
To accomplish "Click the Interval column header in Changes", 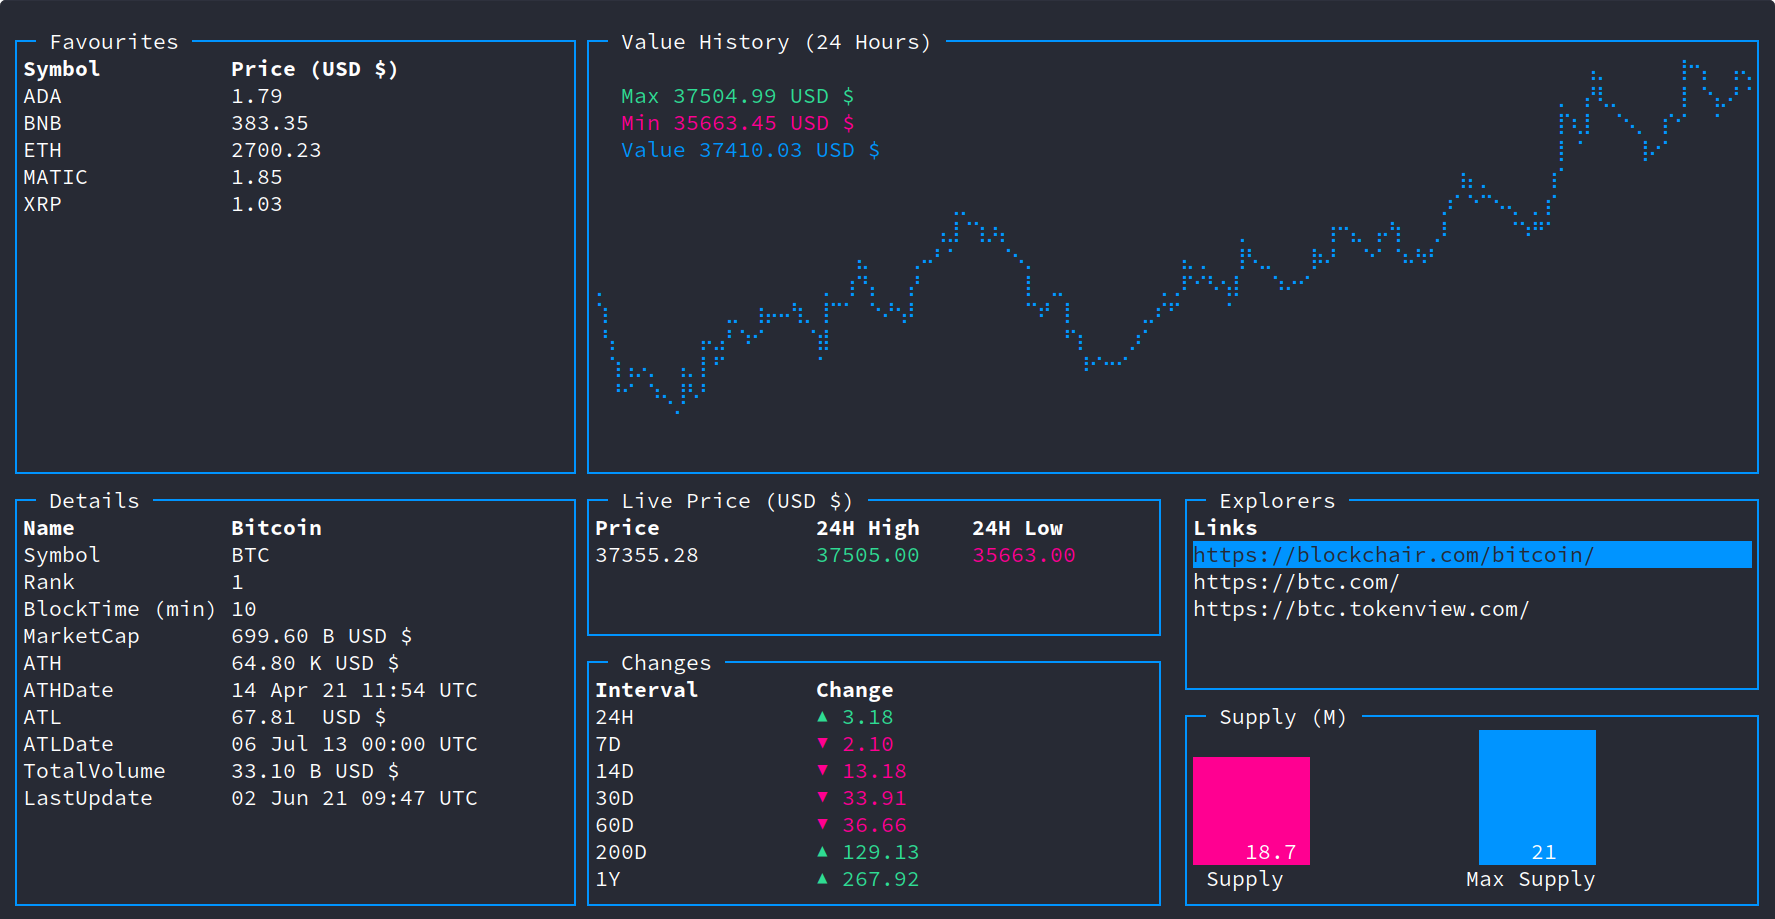I will click(x=647, y=690).
